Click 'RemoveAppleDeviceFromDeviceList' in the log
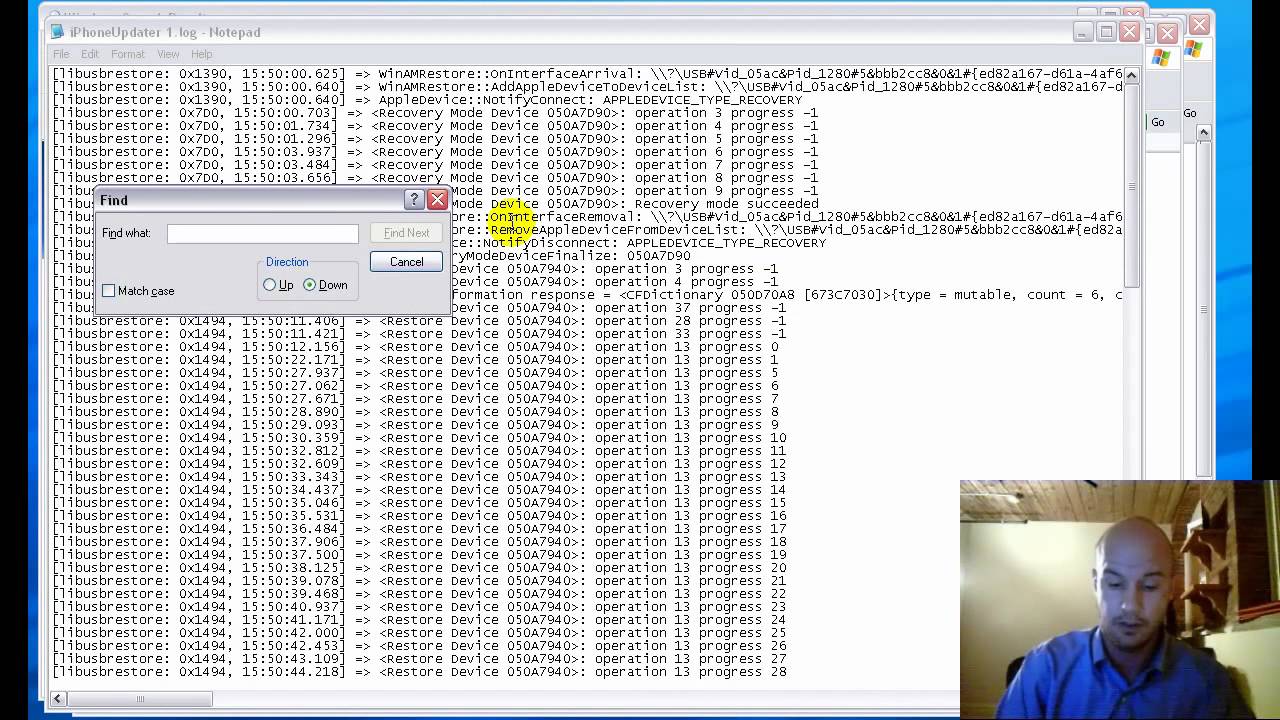This screenshot has width=1280, height=720. point(617,230)
